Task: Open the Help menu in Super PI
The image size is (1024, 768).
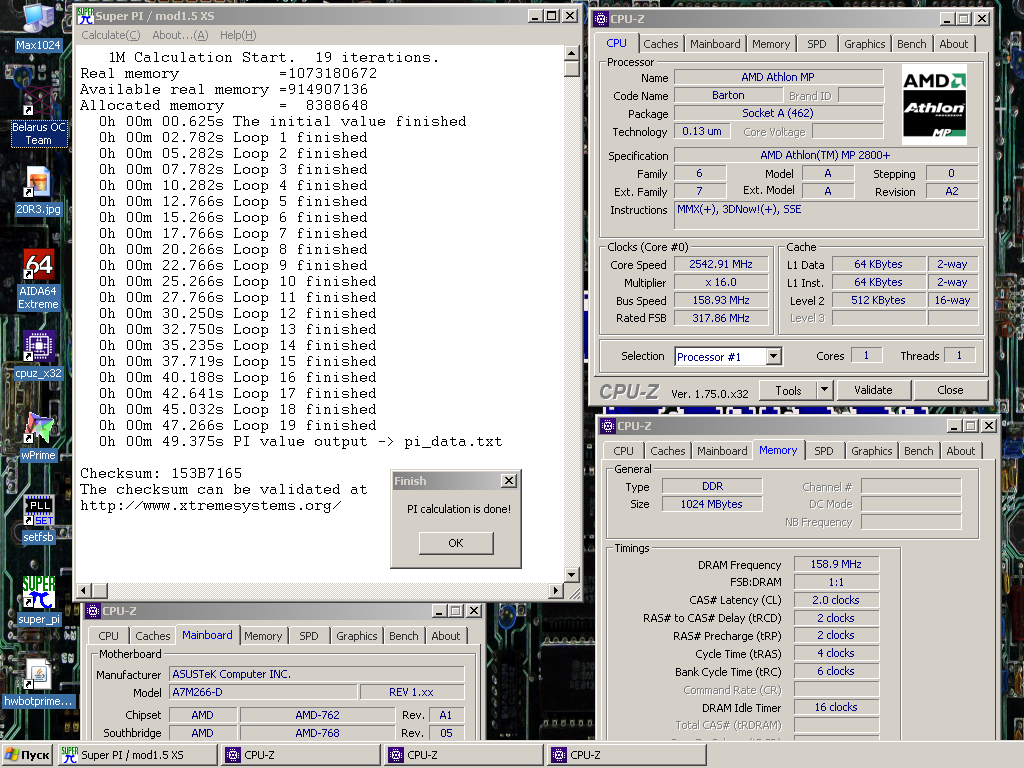Action: pos(238,35)
